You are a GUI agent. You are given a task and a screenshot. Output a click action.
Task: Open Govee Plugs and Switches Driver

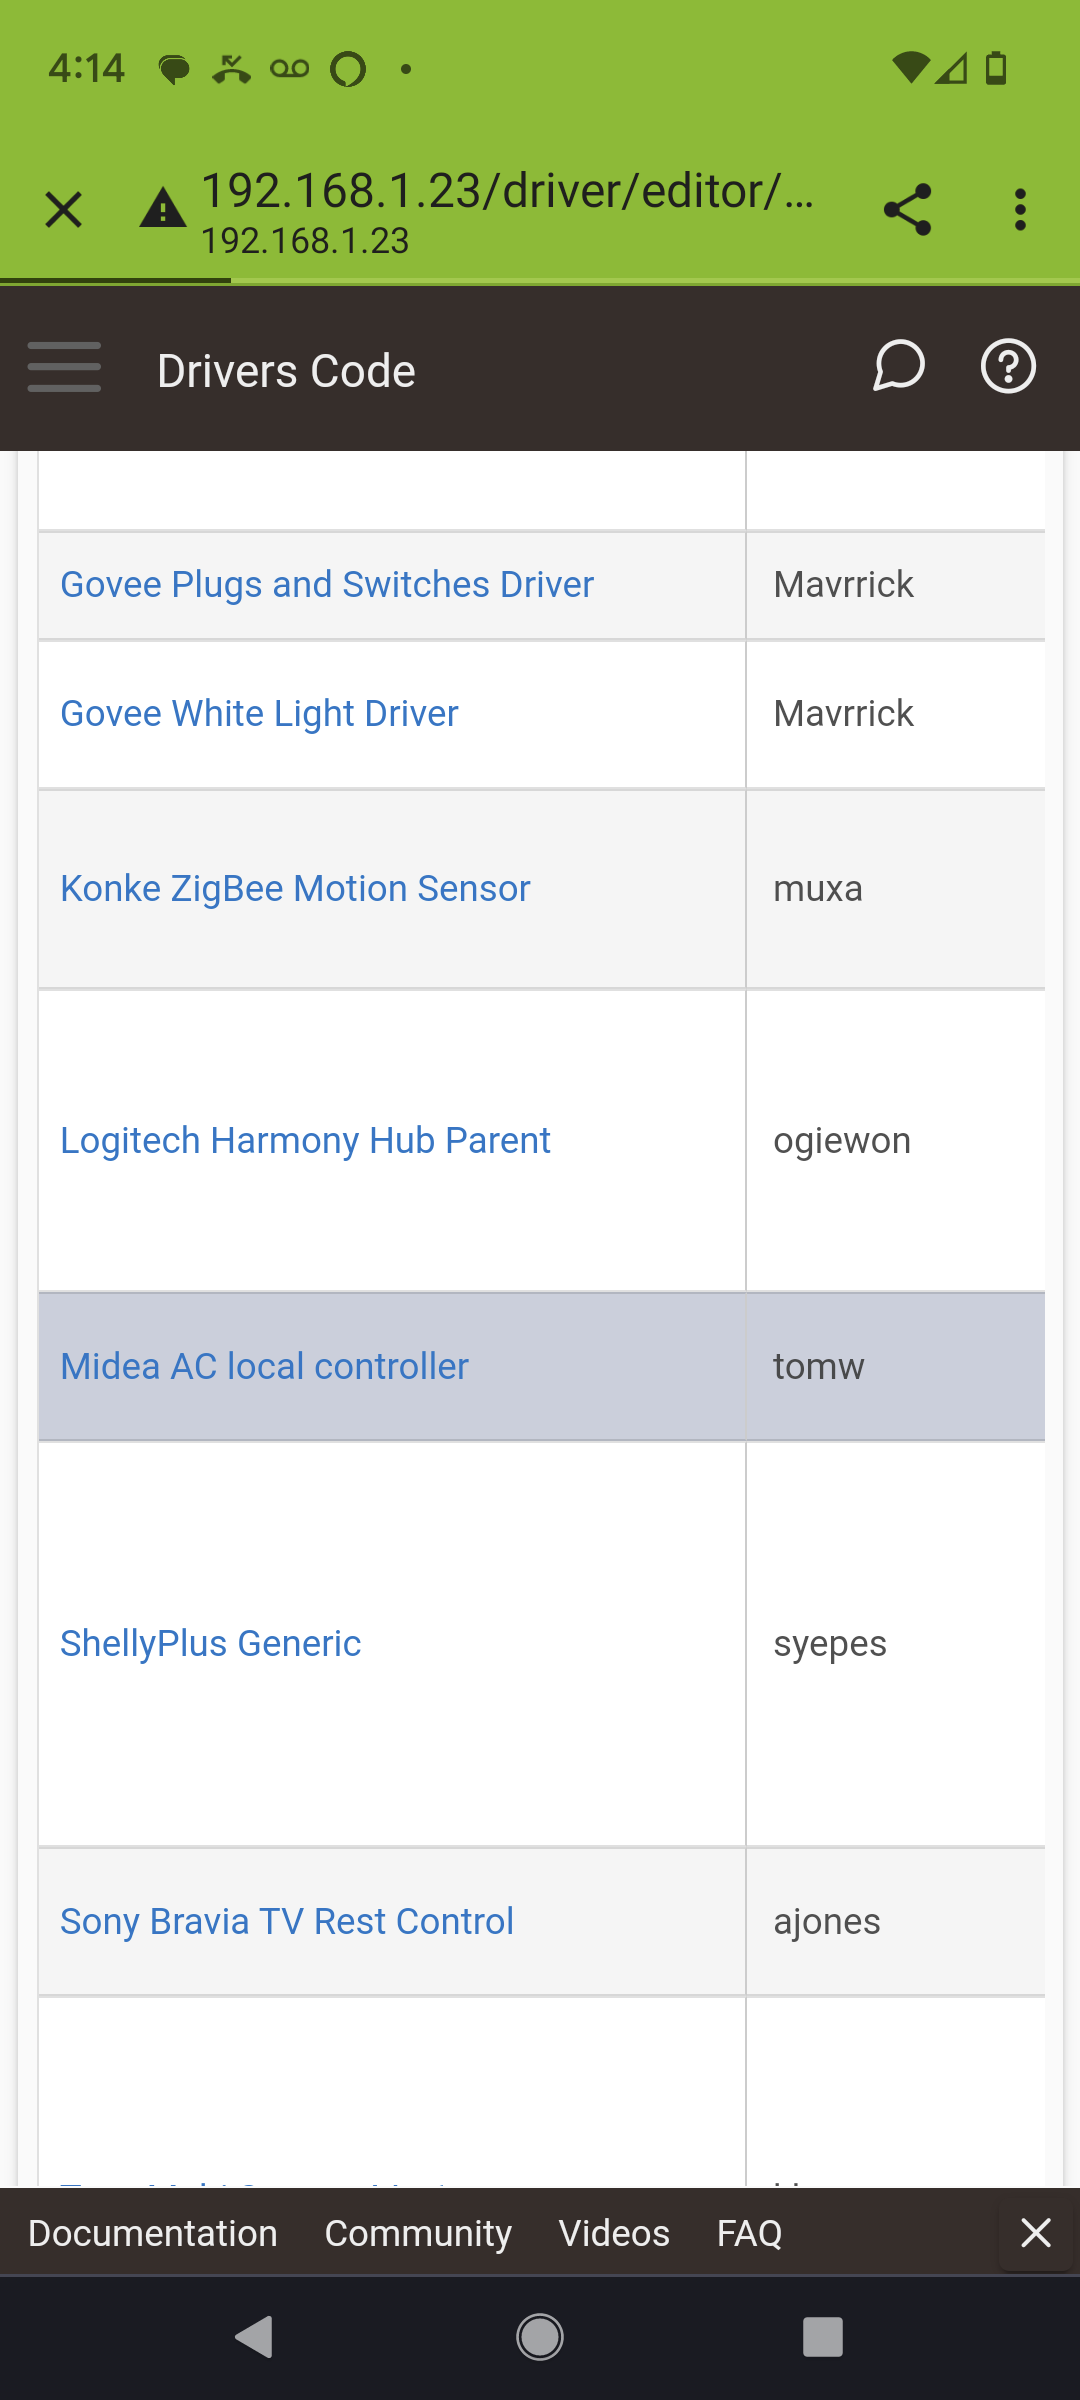[327, 585]
